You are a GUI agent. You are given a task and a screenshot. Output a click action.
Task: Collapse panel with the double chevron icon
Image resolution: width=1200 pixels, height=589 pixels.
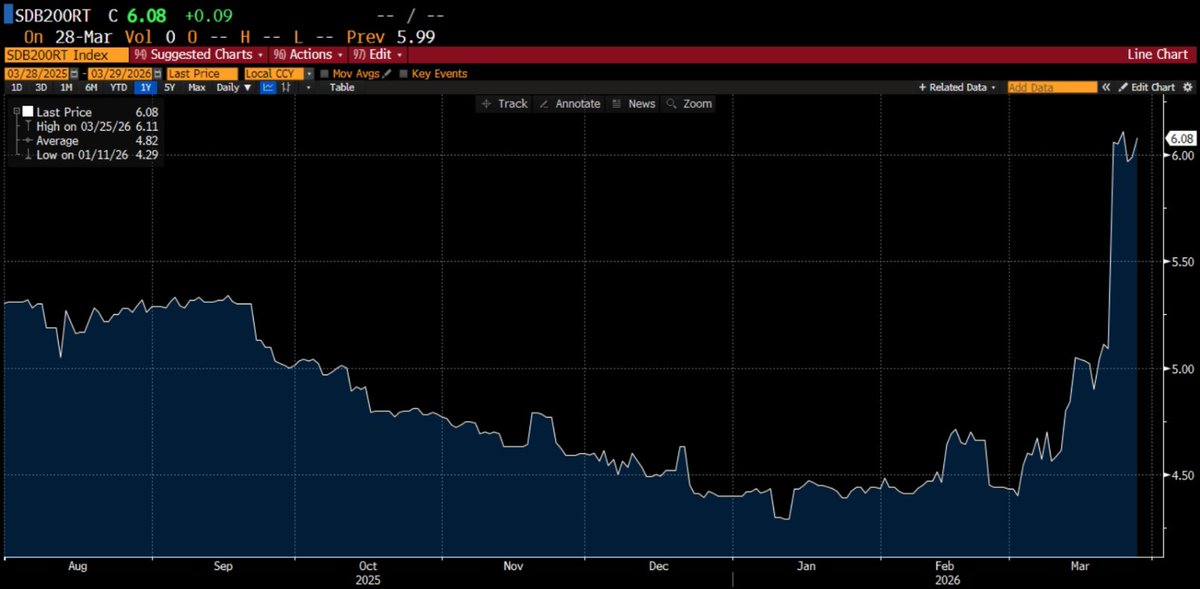point(1106,87)
